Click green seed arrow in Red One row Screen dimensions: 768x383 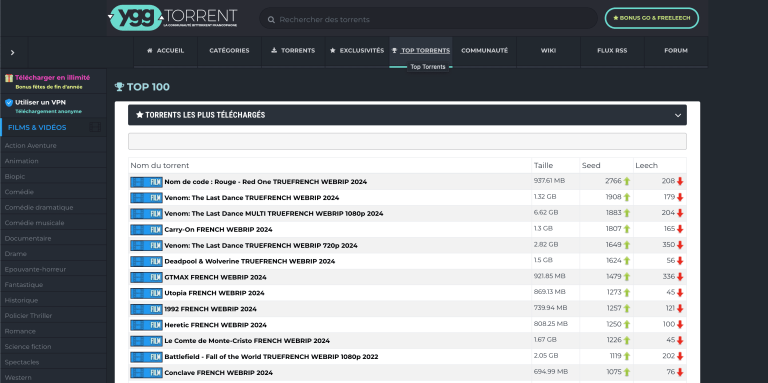coord(626,182)
